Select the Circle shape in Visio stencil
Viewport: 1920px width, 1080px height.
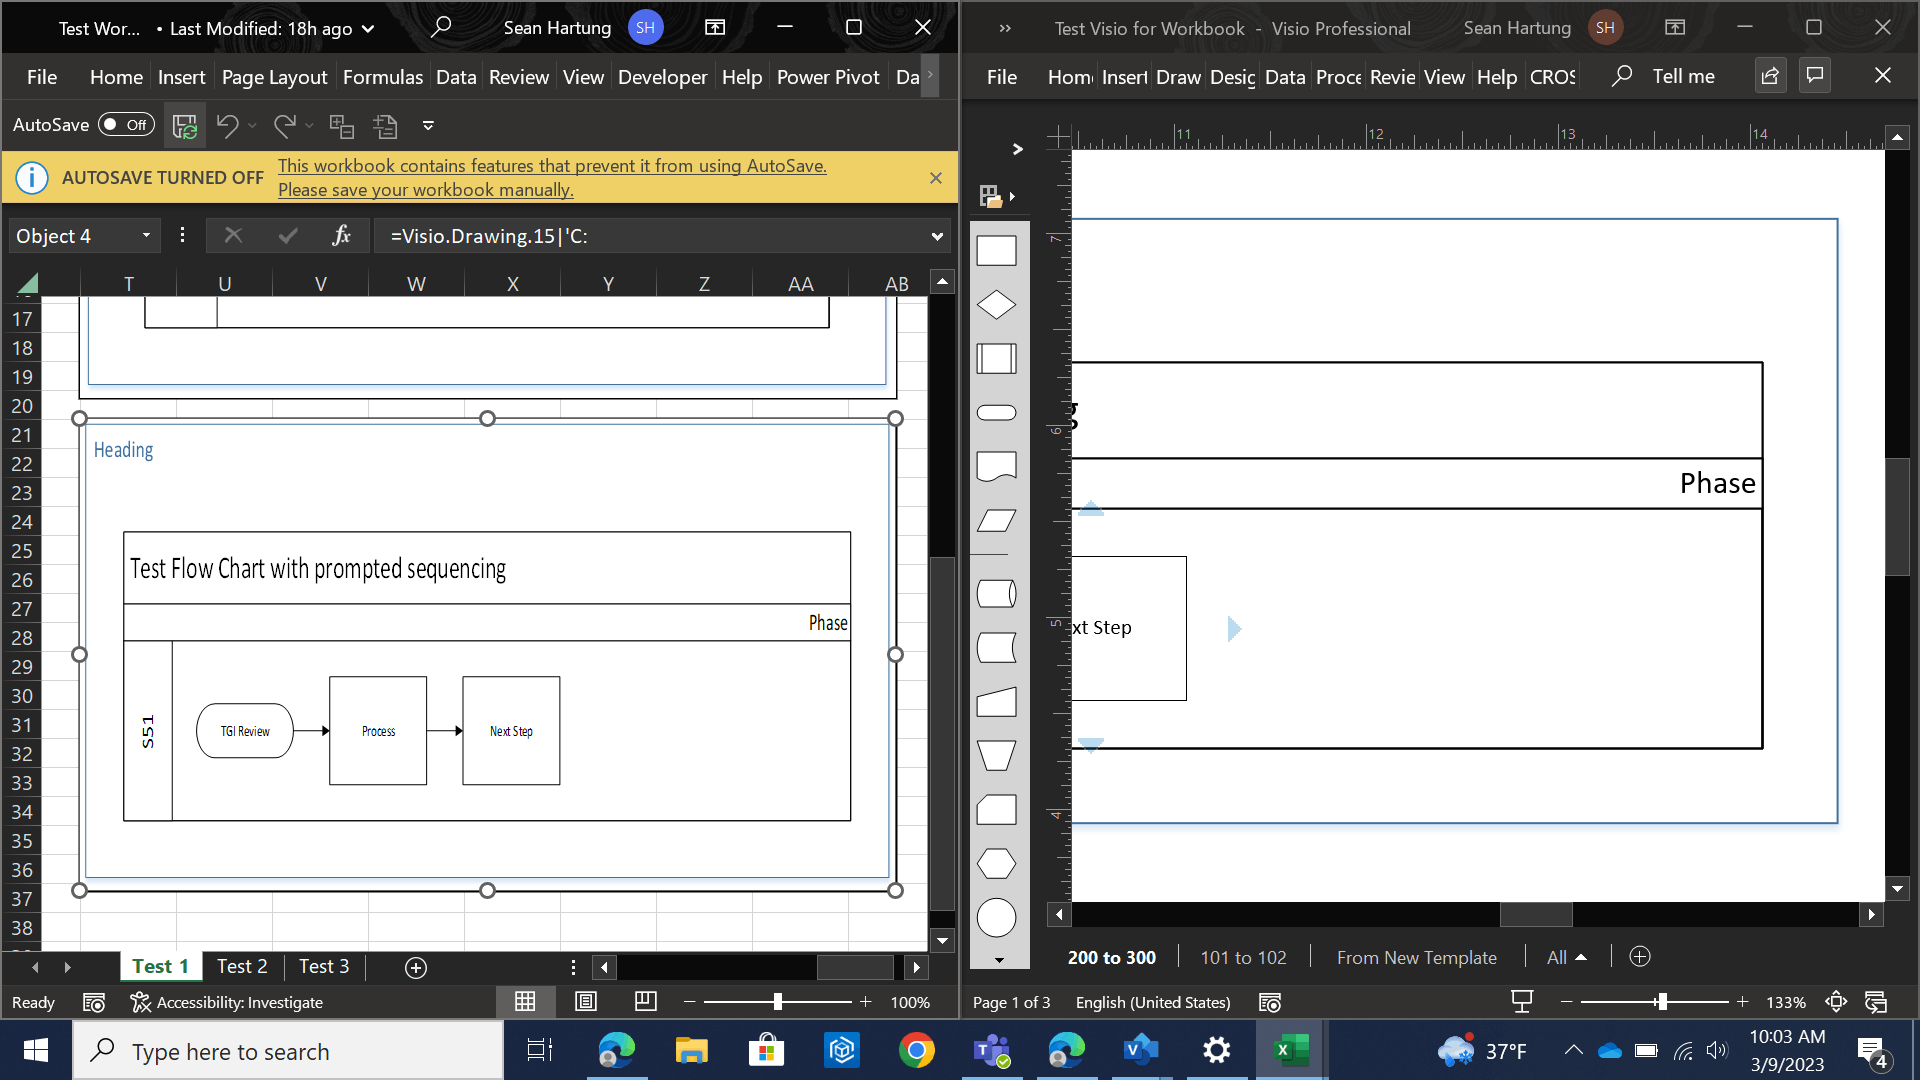click(x=996, y=918)
